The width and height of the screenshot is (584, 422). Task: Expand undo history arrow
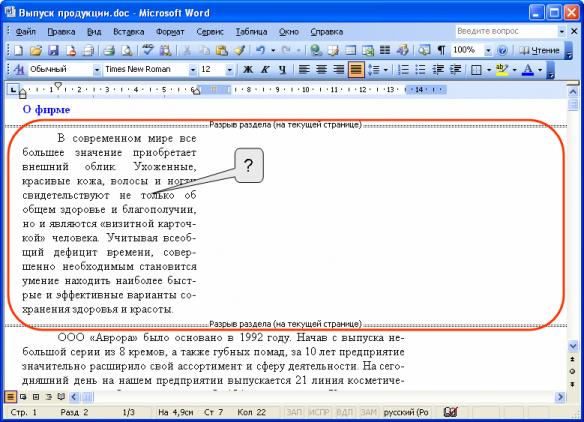(273, 50)
